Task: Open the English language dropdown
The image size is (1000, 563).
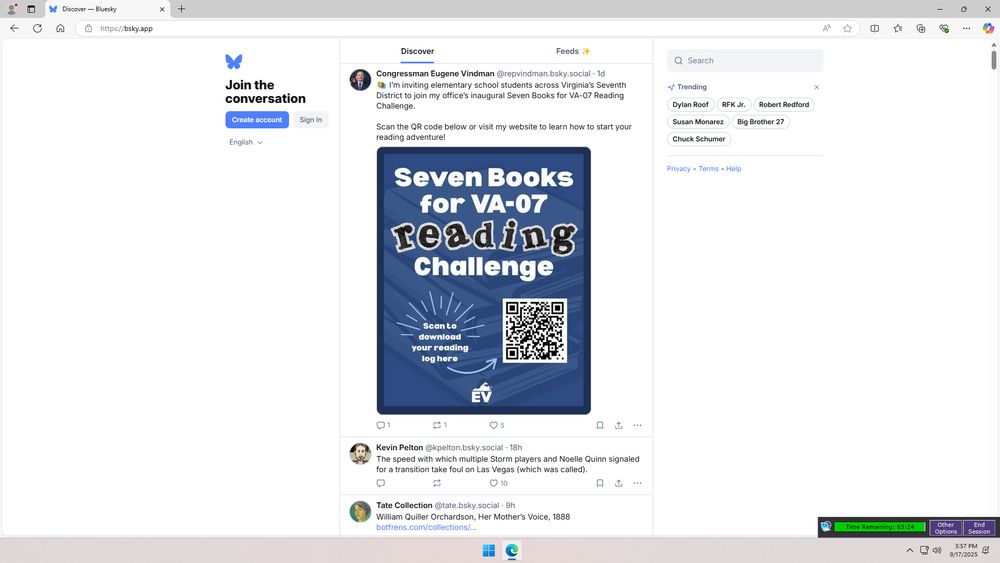Action: [x=246, y=142]
